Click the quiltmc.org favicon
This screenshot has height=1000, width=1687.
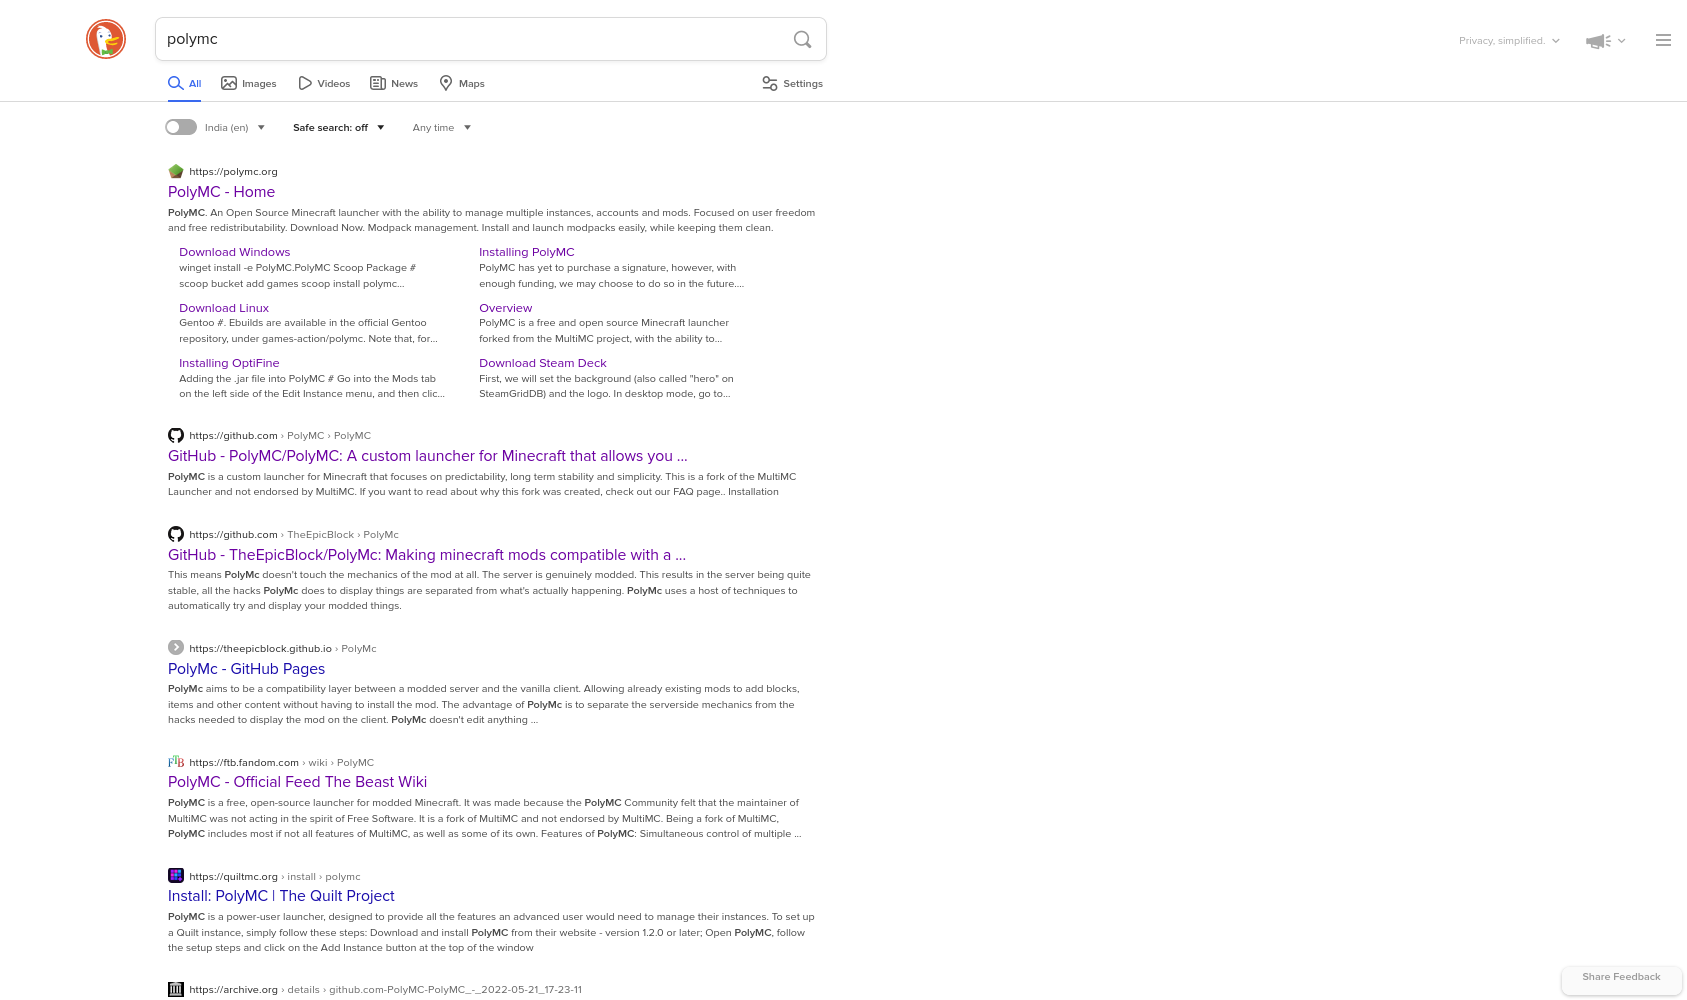pos(176,876)
